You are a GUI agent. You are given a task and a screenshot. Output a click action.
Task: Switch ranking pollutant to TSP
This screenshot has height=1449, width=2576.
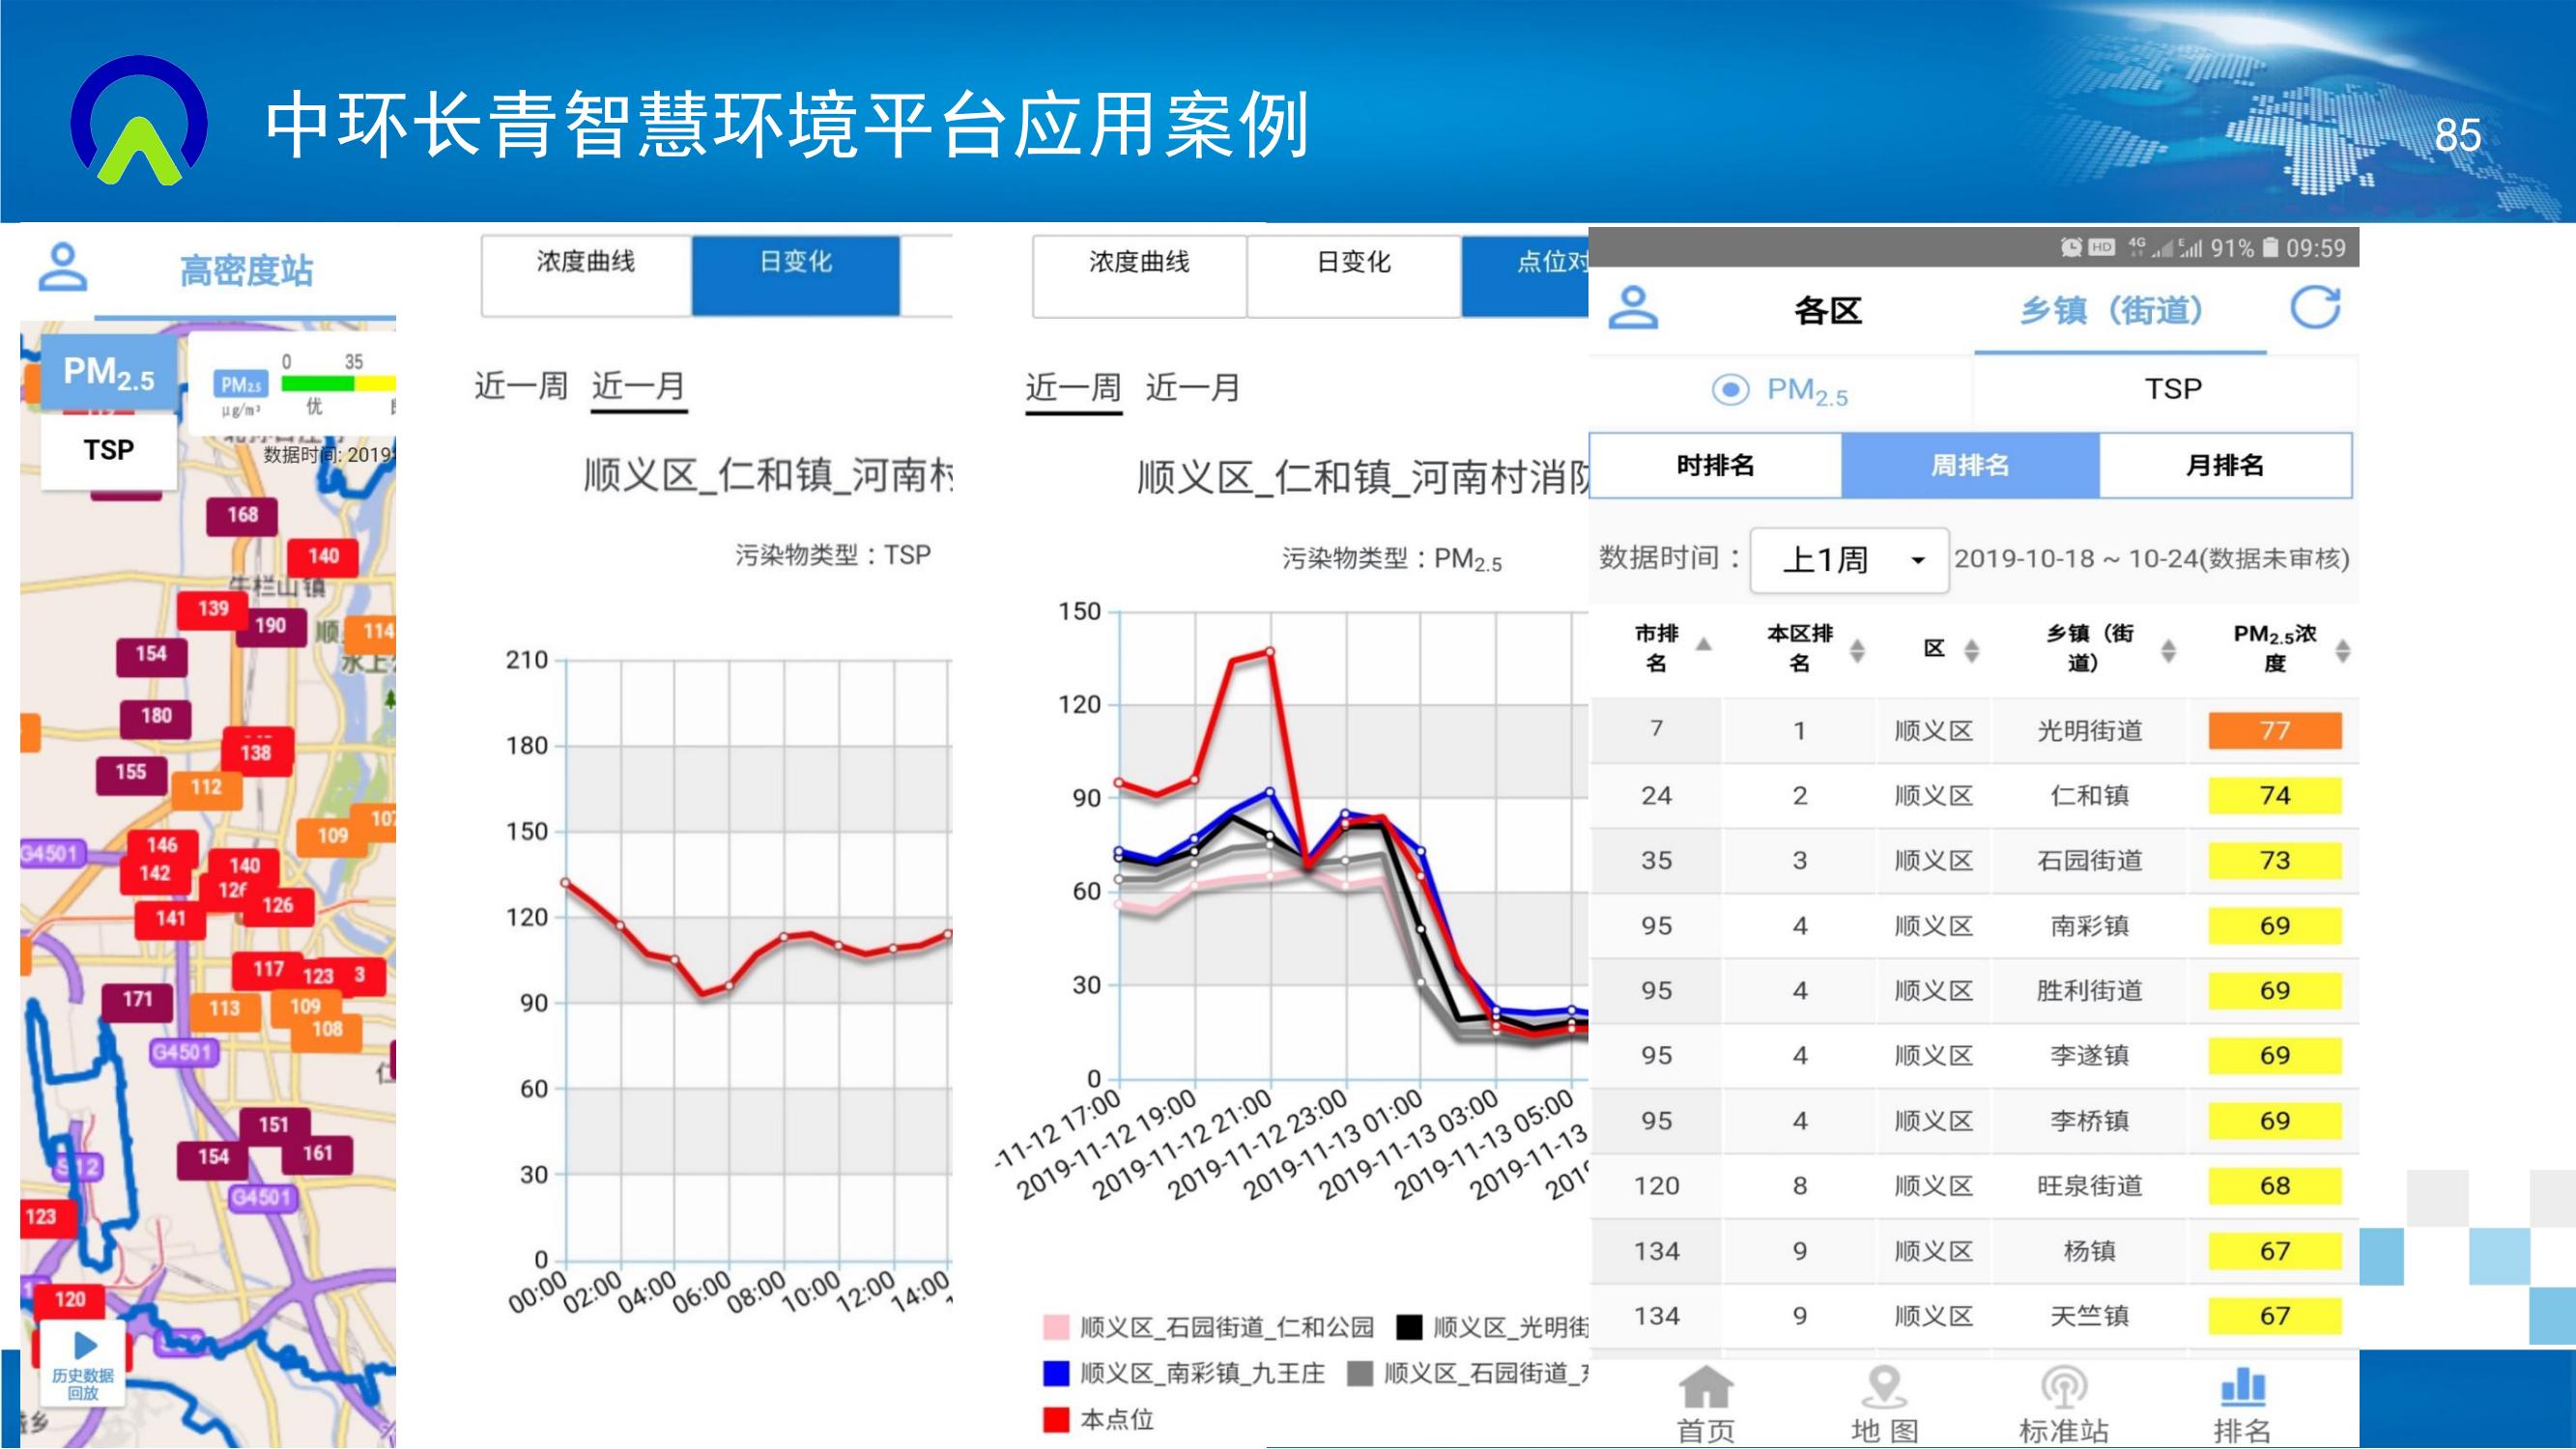(x=2172, y=388)
